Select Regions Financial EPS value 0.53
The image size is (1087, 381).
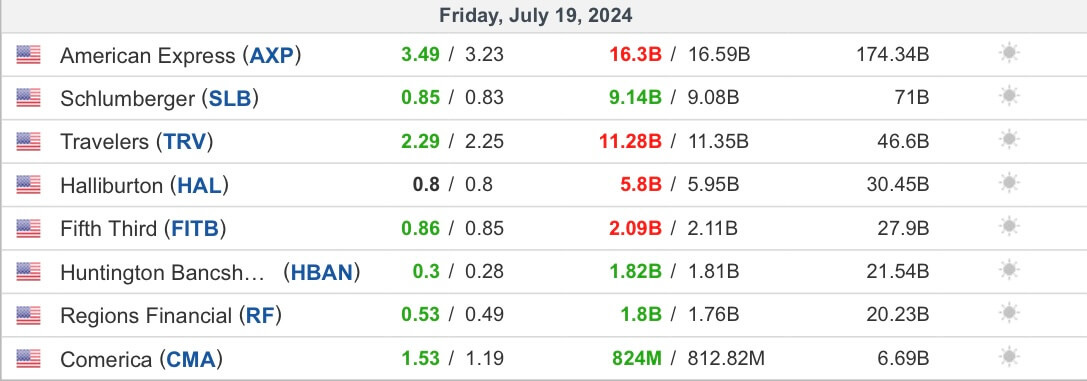click(420, 314)
